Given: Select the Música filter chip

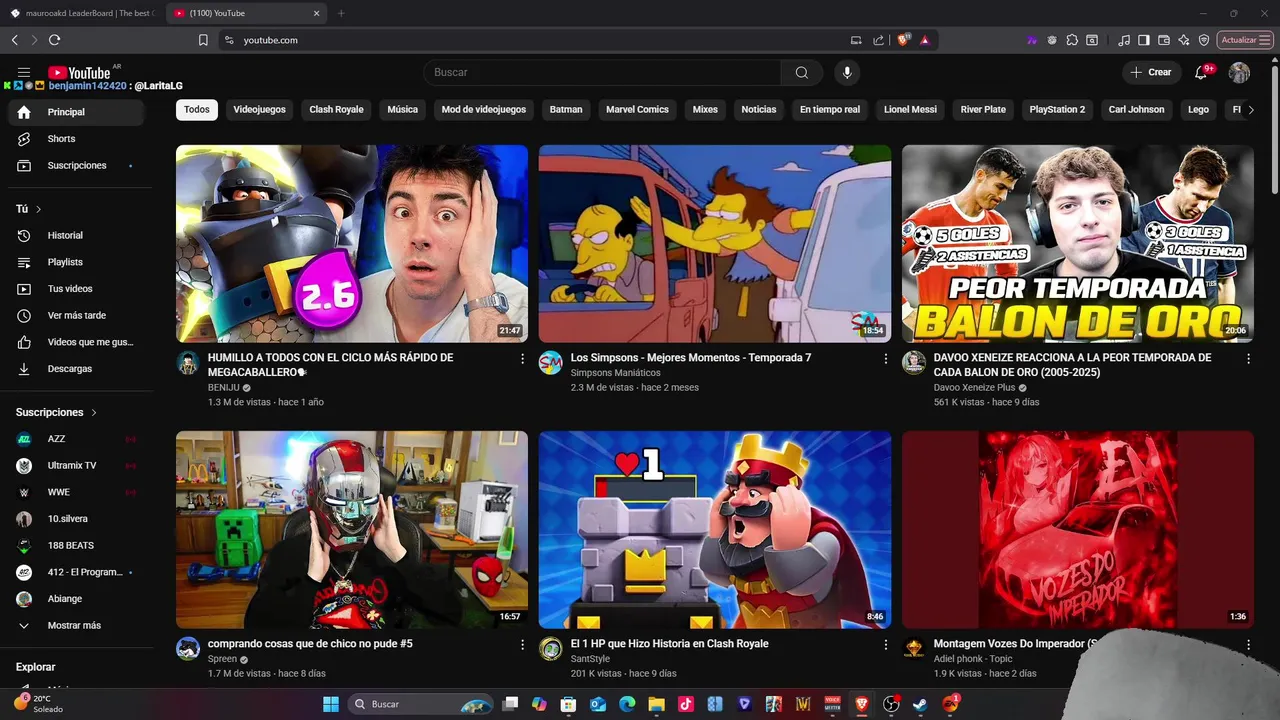Looking at the screenshot, I should 402,109.
